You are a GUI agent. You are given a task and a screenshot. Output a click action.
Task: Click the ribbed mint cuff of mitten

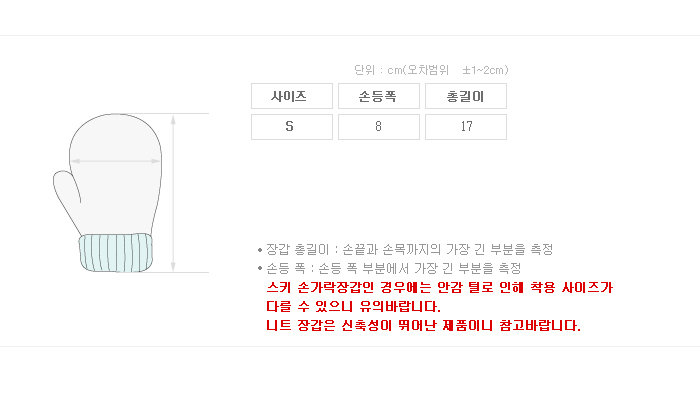coord(118,254)
